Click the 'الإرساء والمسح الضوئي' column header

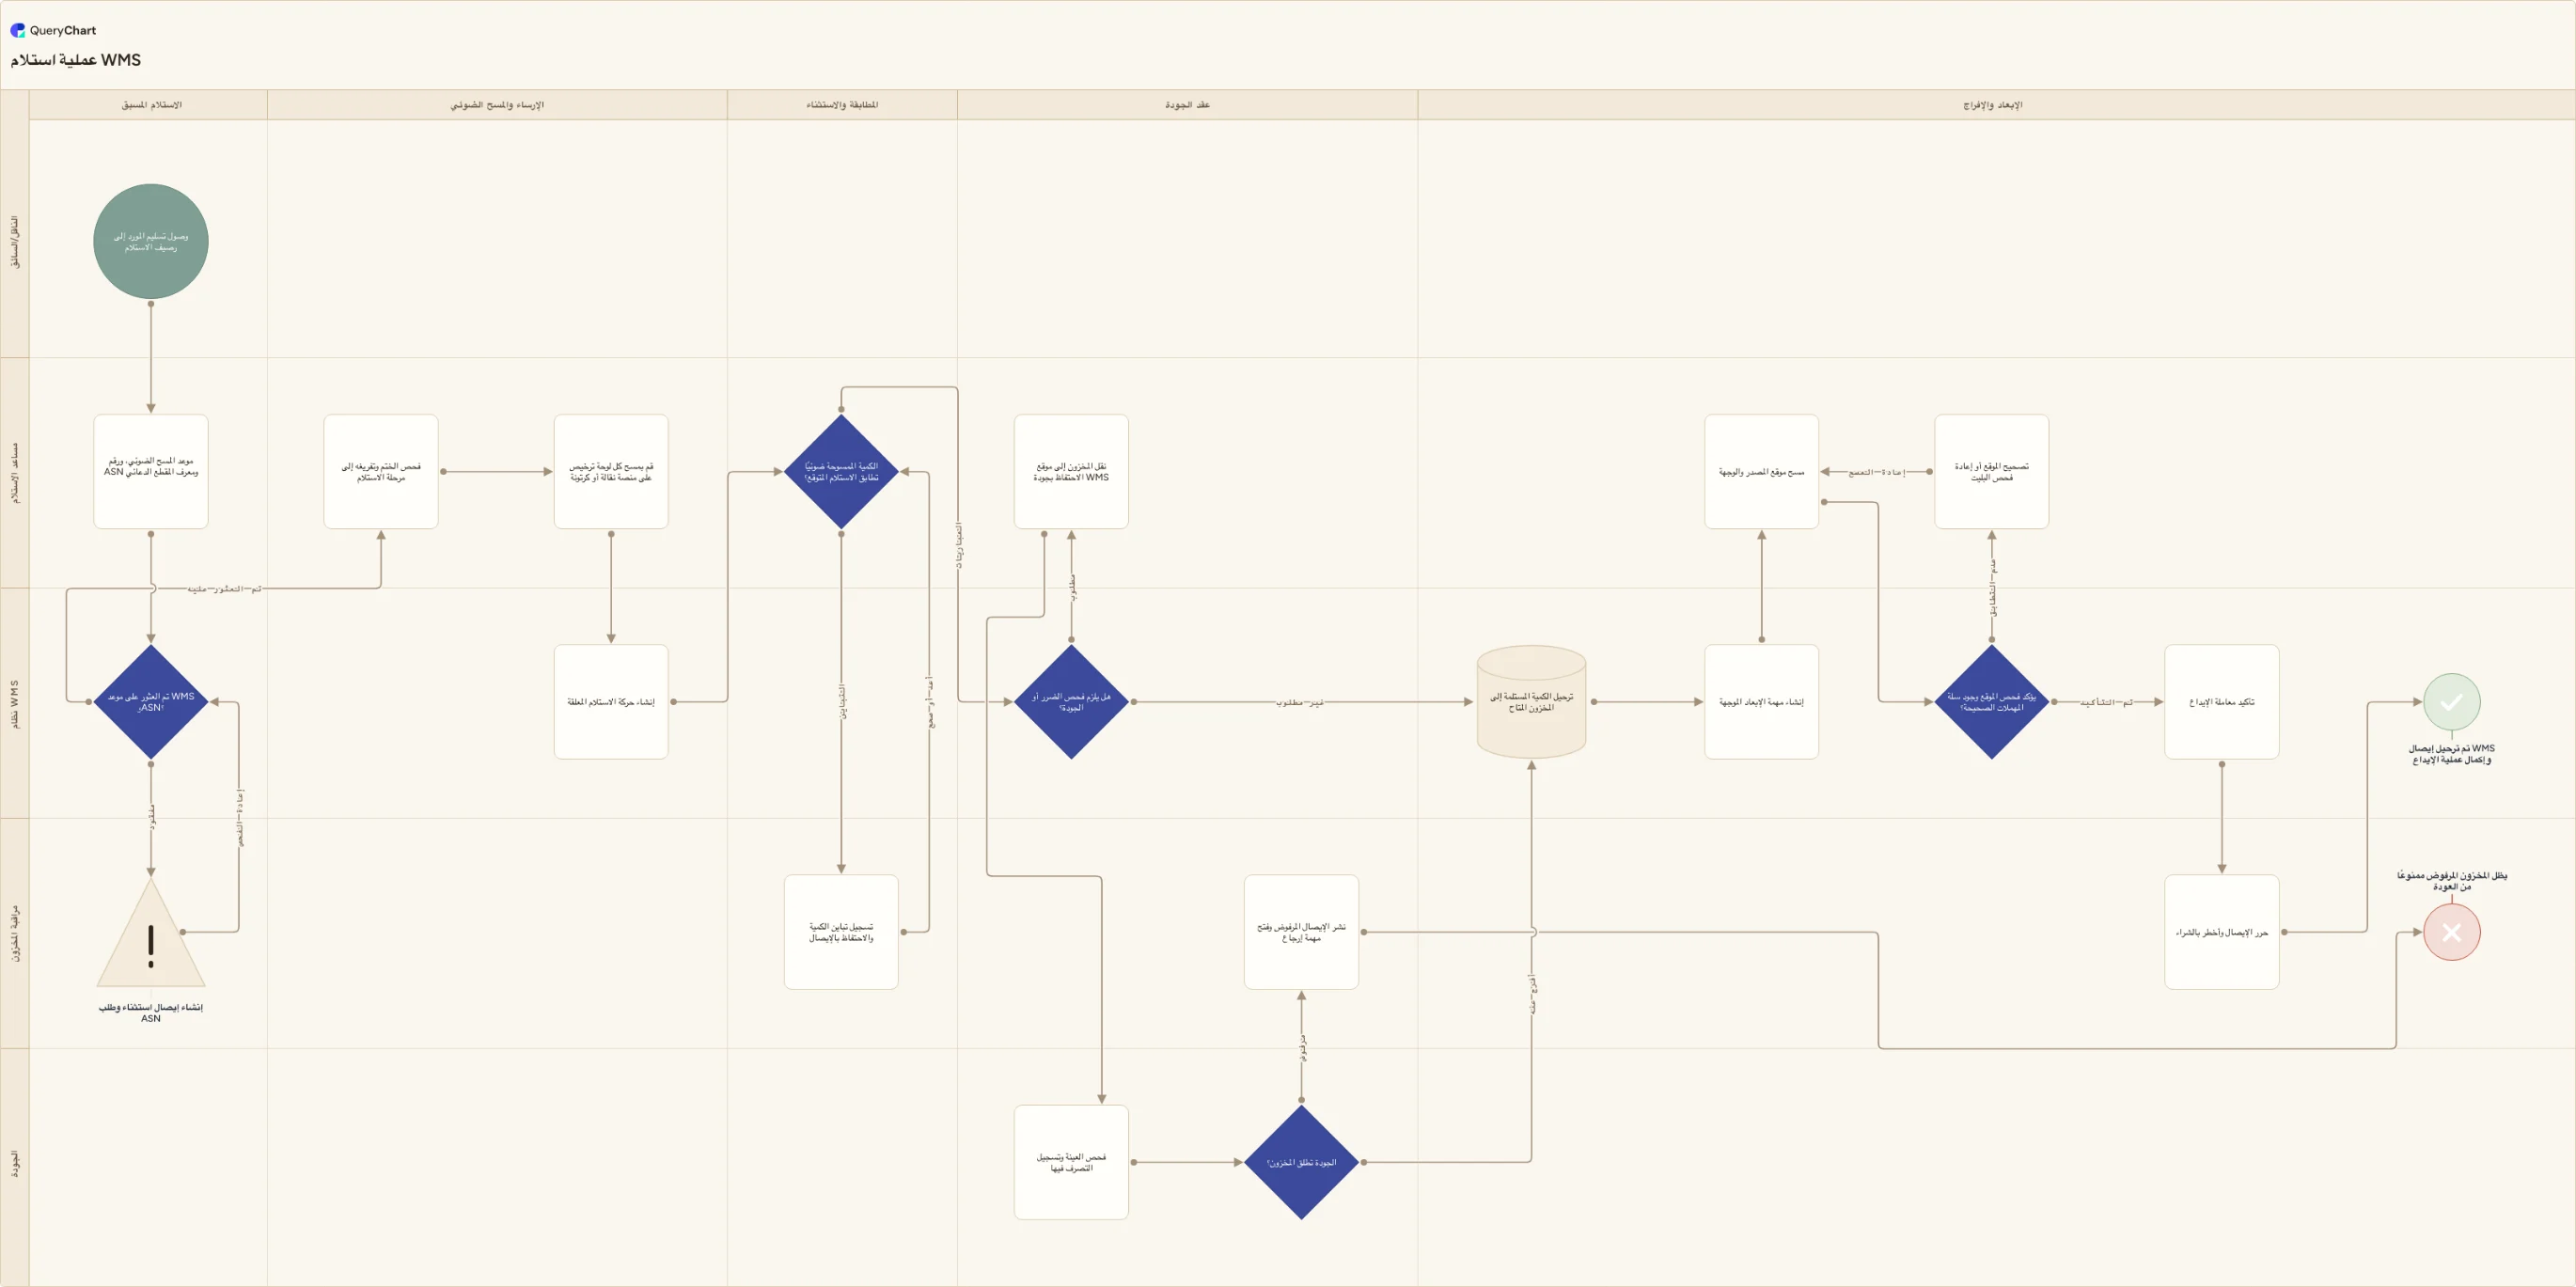pyautogui.click(x=497, y=105)
